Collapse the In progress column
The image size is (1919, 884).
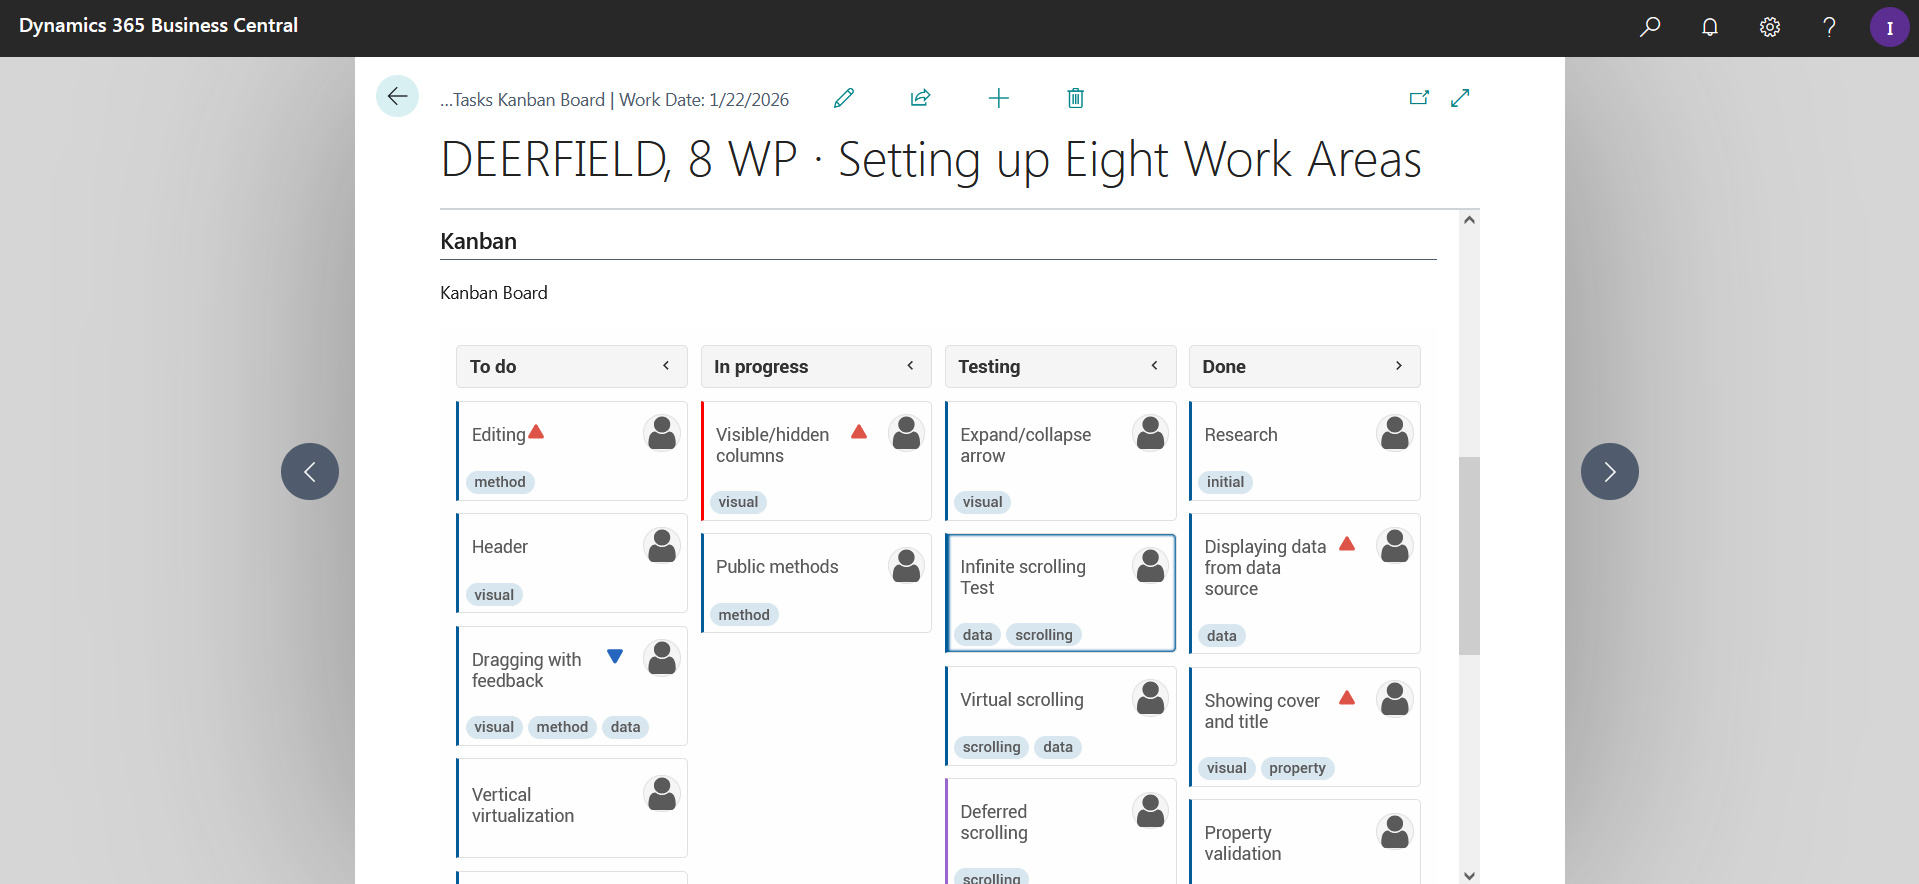pos(910,366)
